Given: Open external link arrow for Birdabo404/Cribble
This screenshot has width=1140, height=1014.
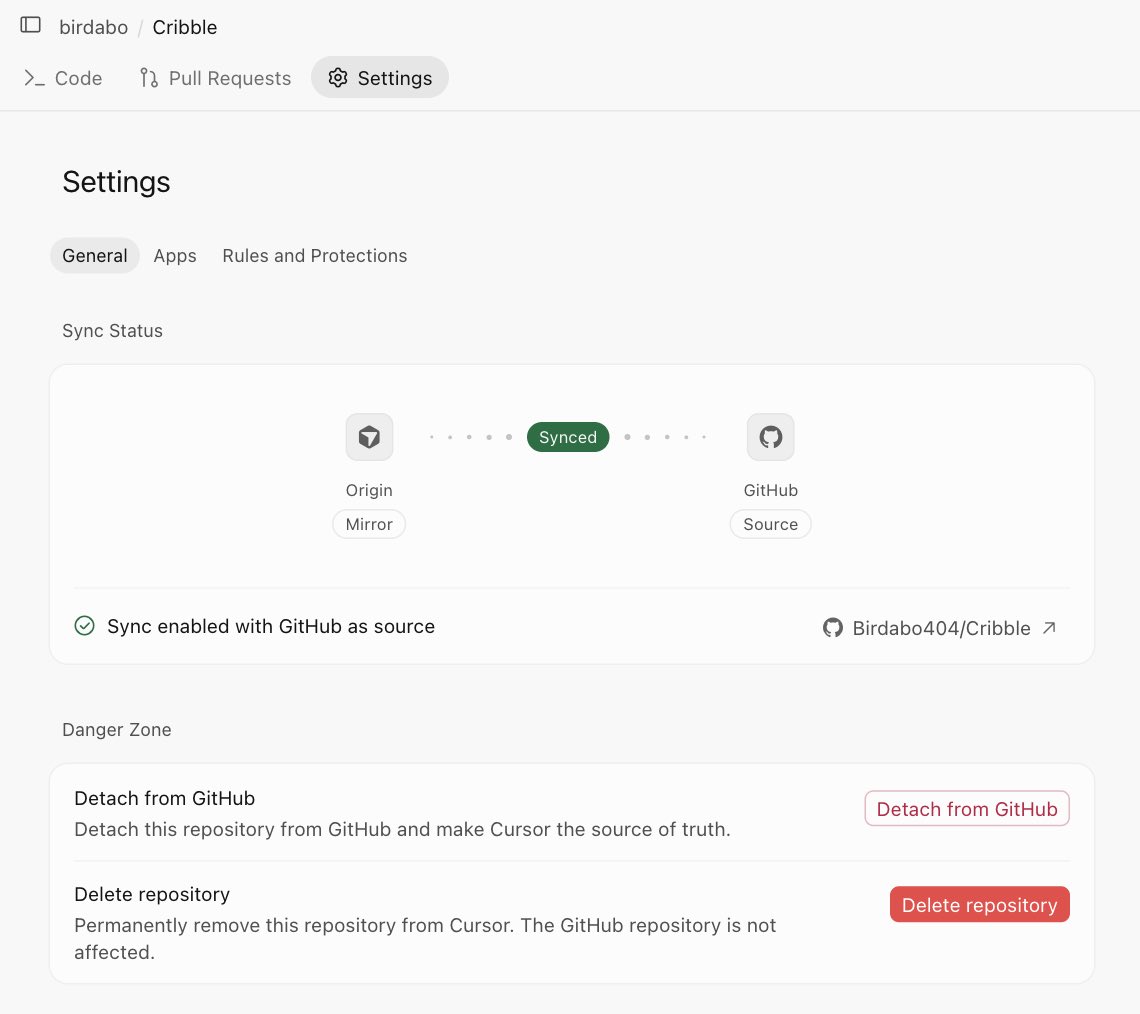Looking at the screenshot, I should coord(1049,627).
